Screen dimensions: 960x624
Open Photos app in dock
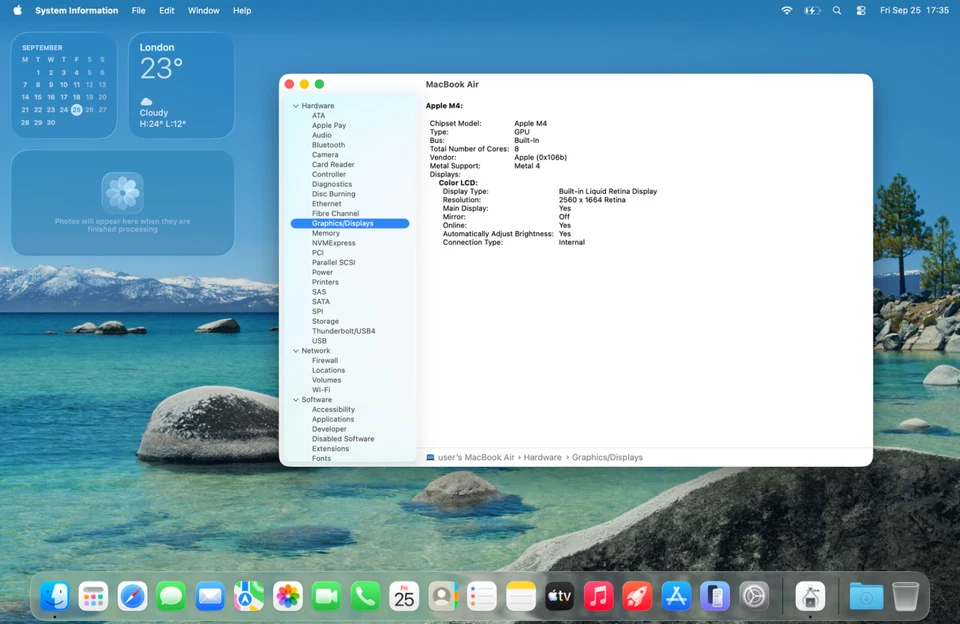coord(288,596)
